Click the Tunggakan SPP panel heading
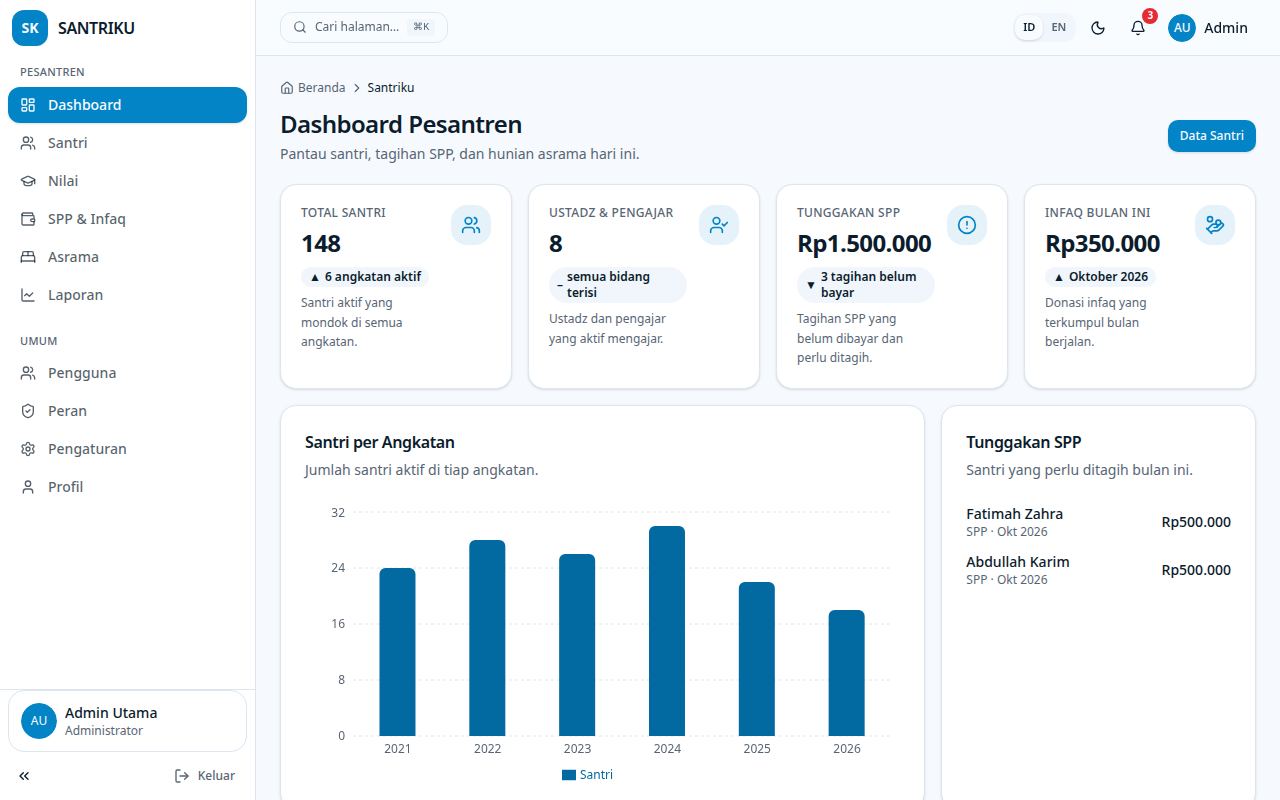Viewport: 1280px width, 800px height. (x=1024, y=442)
